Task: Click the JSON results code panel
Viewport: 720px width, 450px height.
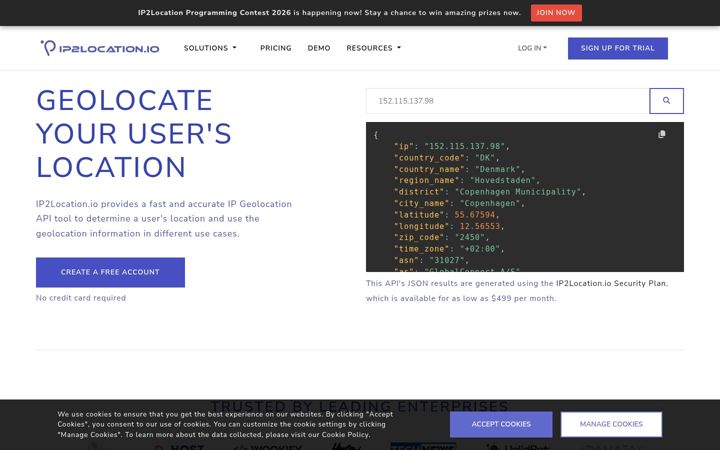Action: [x=525, y=197]
